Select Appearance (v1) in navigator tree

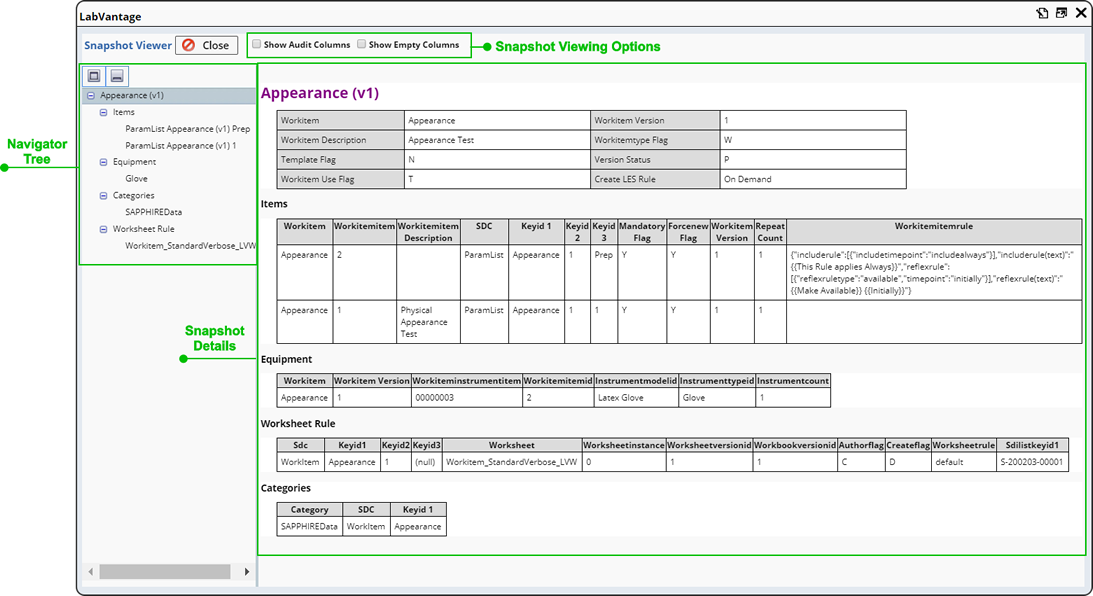click(x=132, y=95)
